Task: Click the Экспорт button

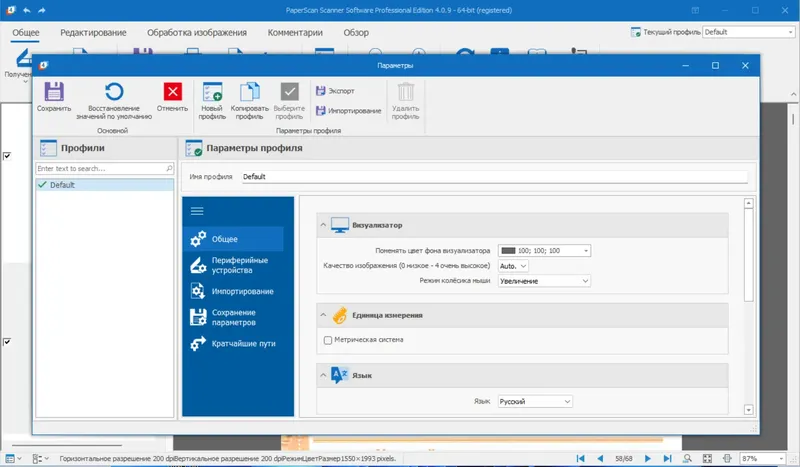Action: tap(335, 91)
